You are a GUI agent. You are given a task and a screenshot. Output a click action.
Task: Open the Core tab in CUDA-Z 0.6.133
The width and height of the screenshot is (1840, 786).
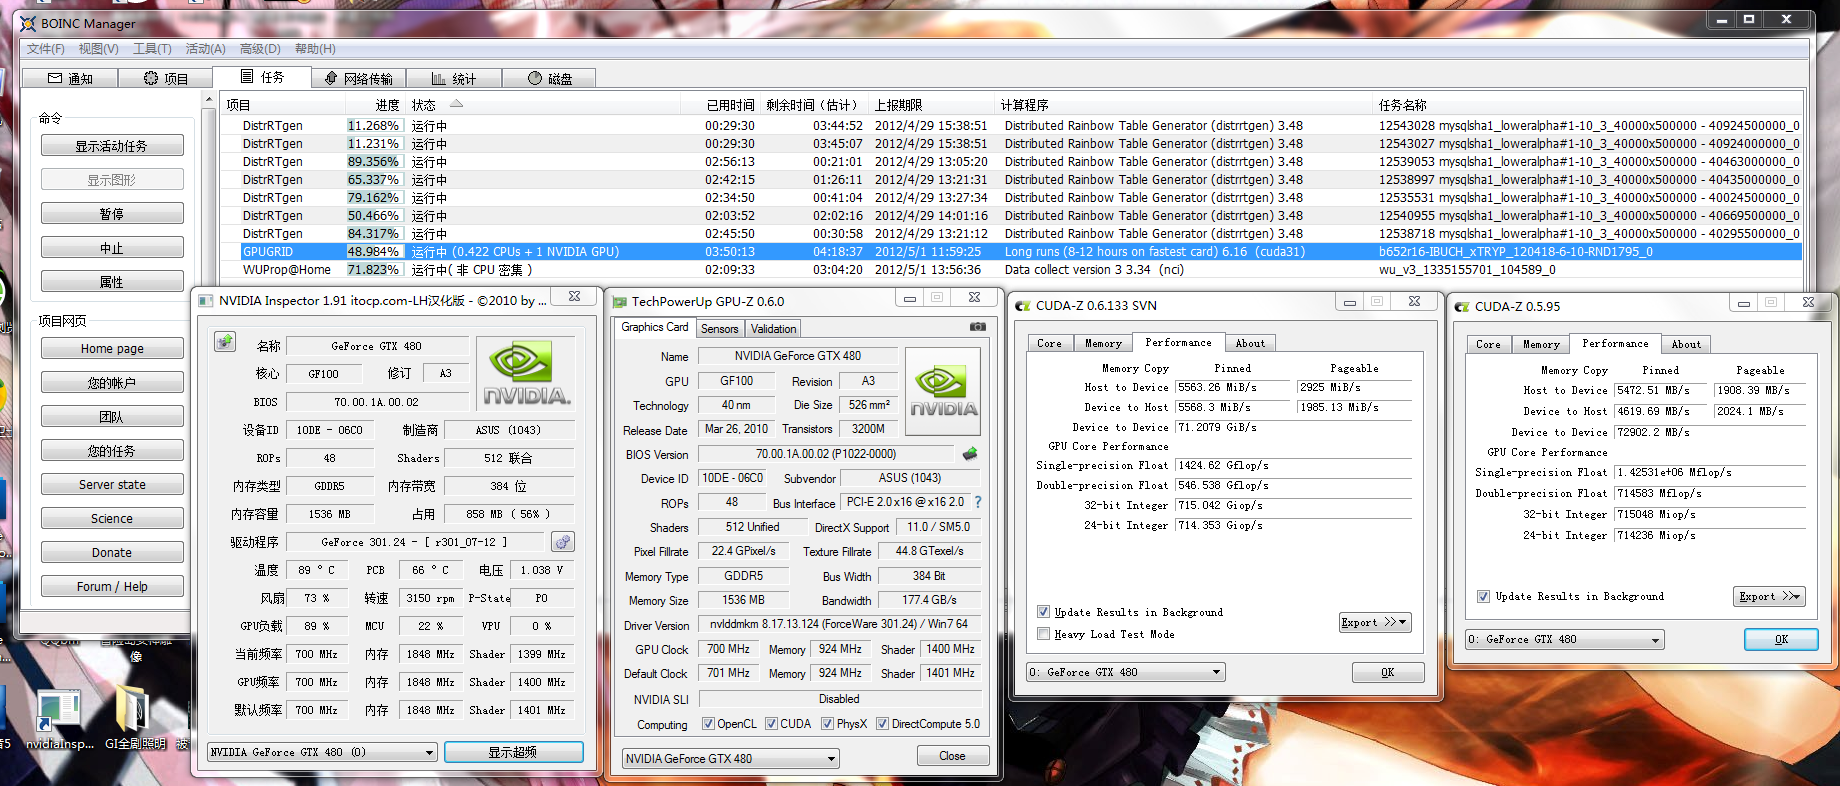pyautogui.click(x=1049, y=343)
